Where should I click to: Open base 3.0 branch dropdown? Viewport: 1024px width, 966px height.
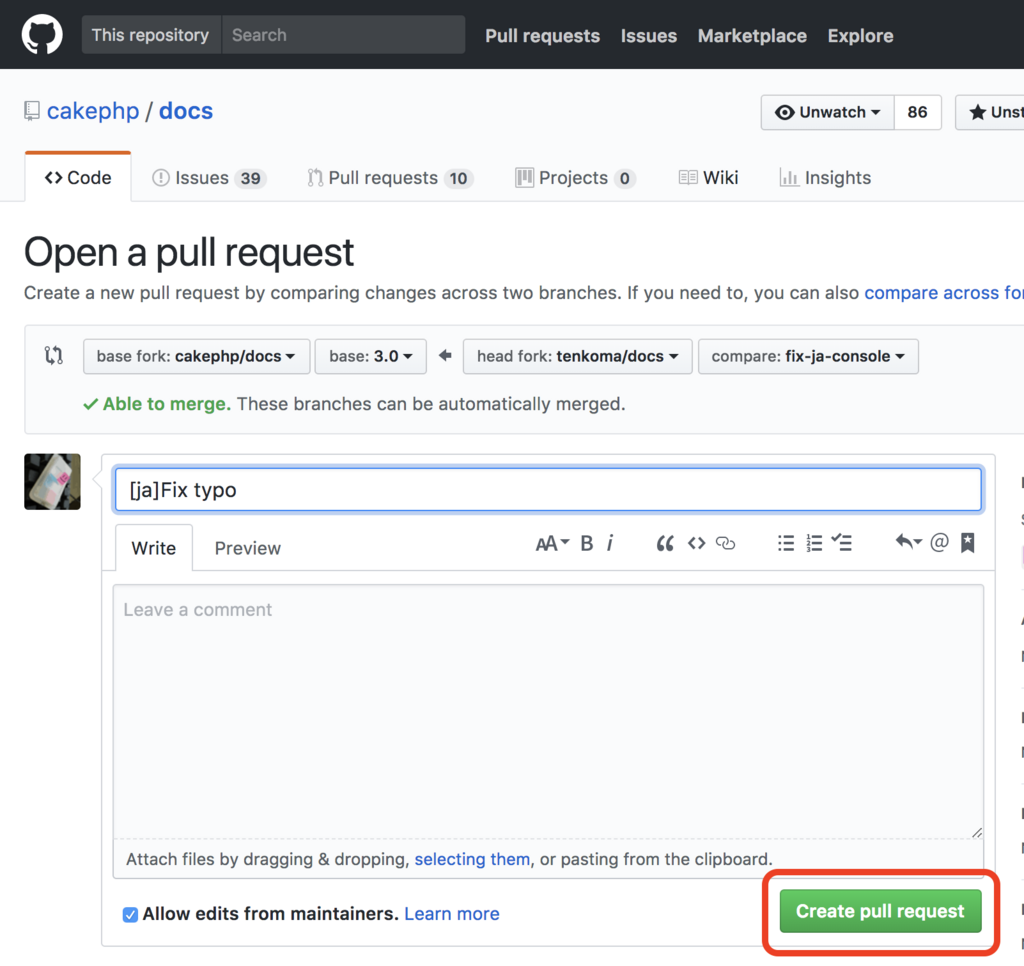(x=370, y=356)
